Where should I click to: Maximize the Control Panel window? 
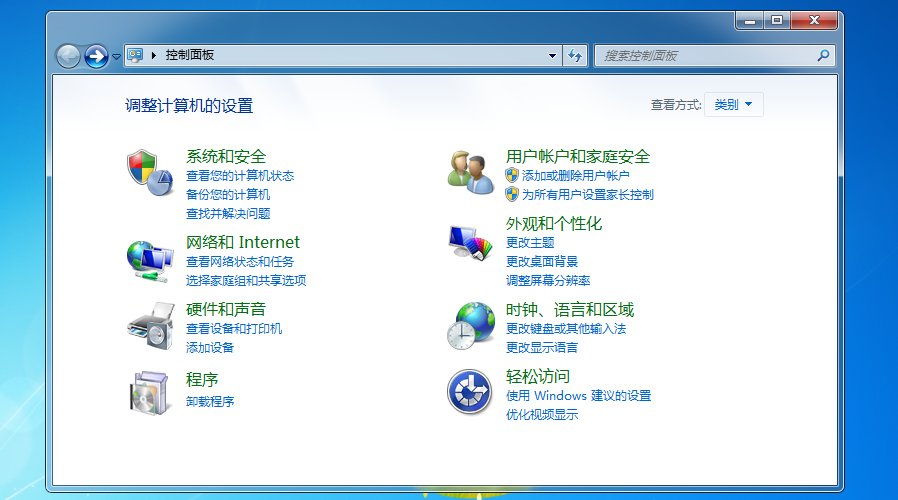777,21
